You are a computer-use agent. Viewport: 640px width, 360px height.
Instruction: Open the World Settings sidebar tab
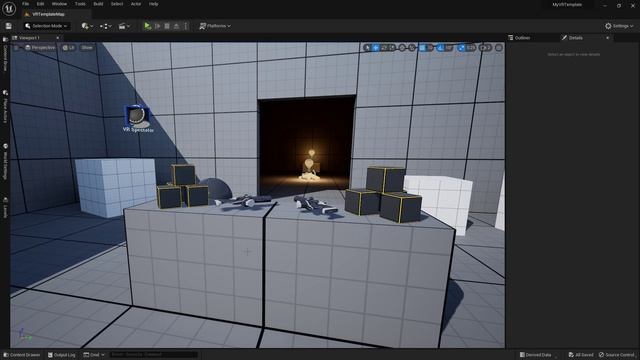point(5,162)
